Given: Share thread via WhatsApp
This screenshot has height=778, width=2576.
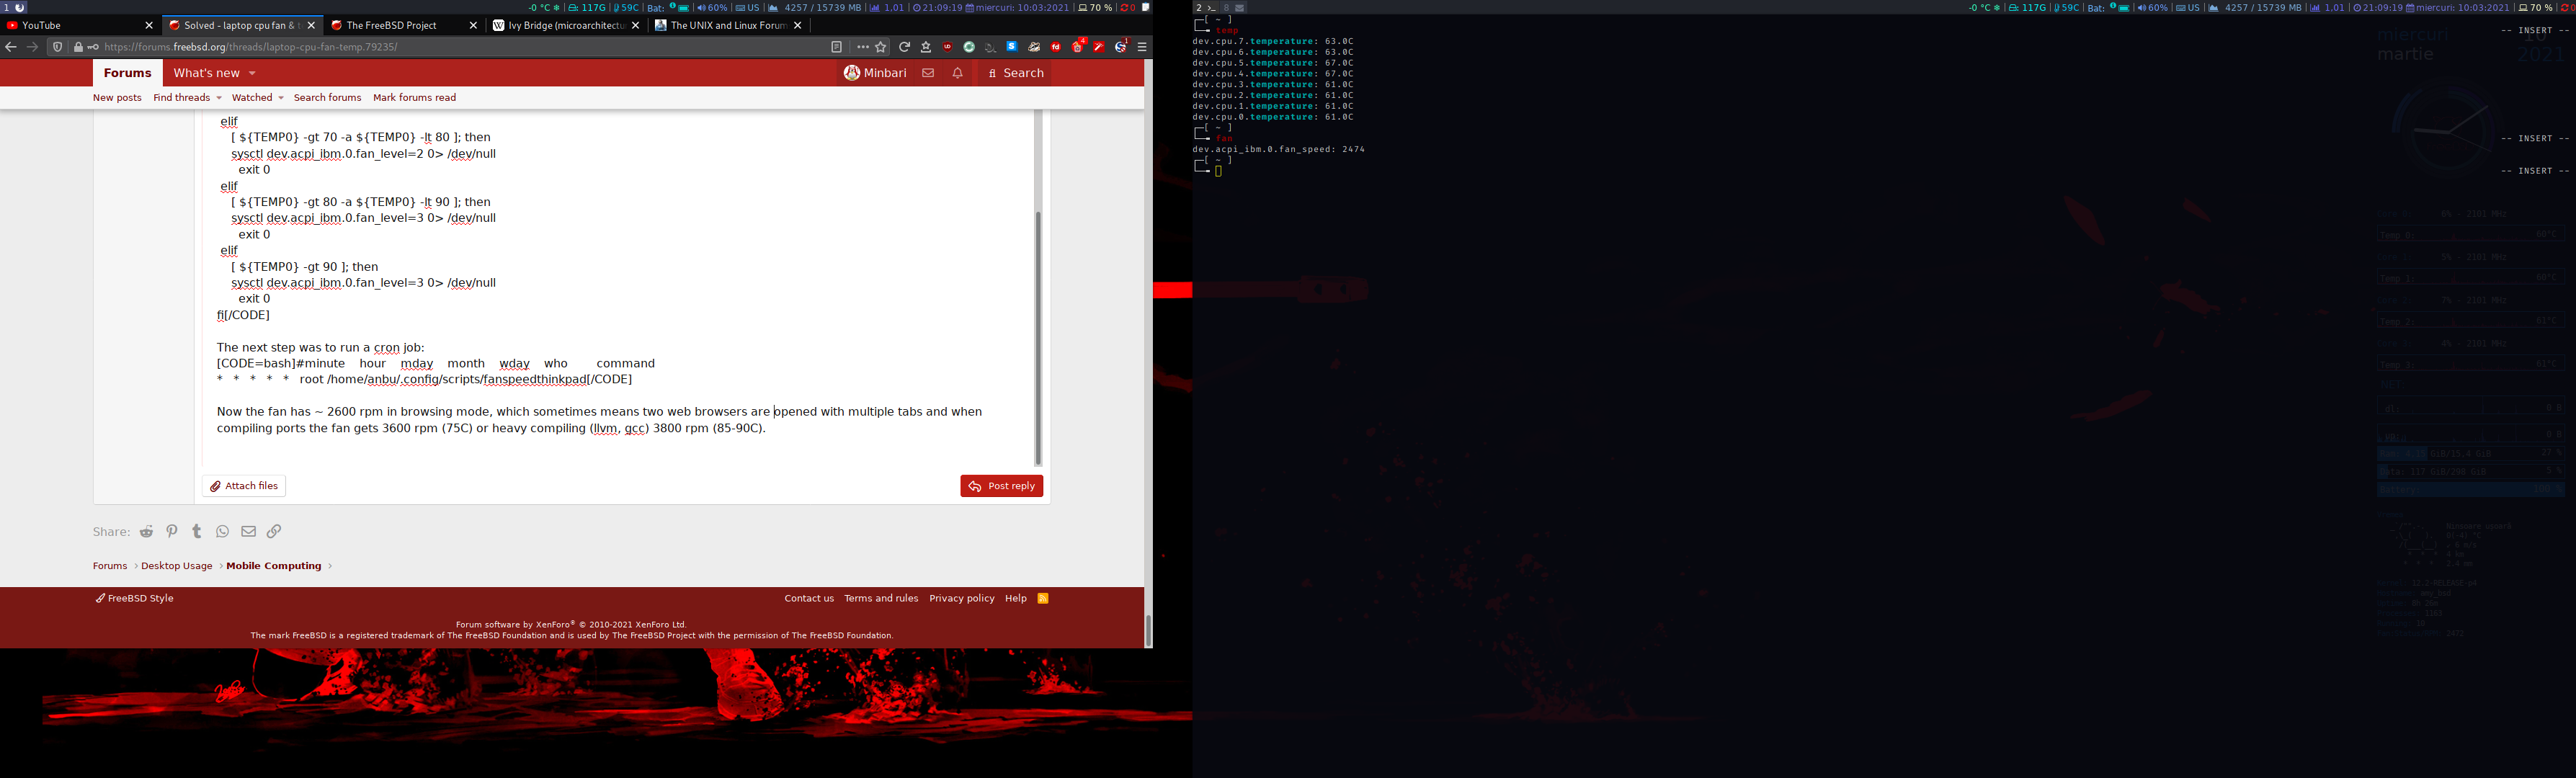Looking at the screenshot, I should (222, 532).
